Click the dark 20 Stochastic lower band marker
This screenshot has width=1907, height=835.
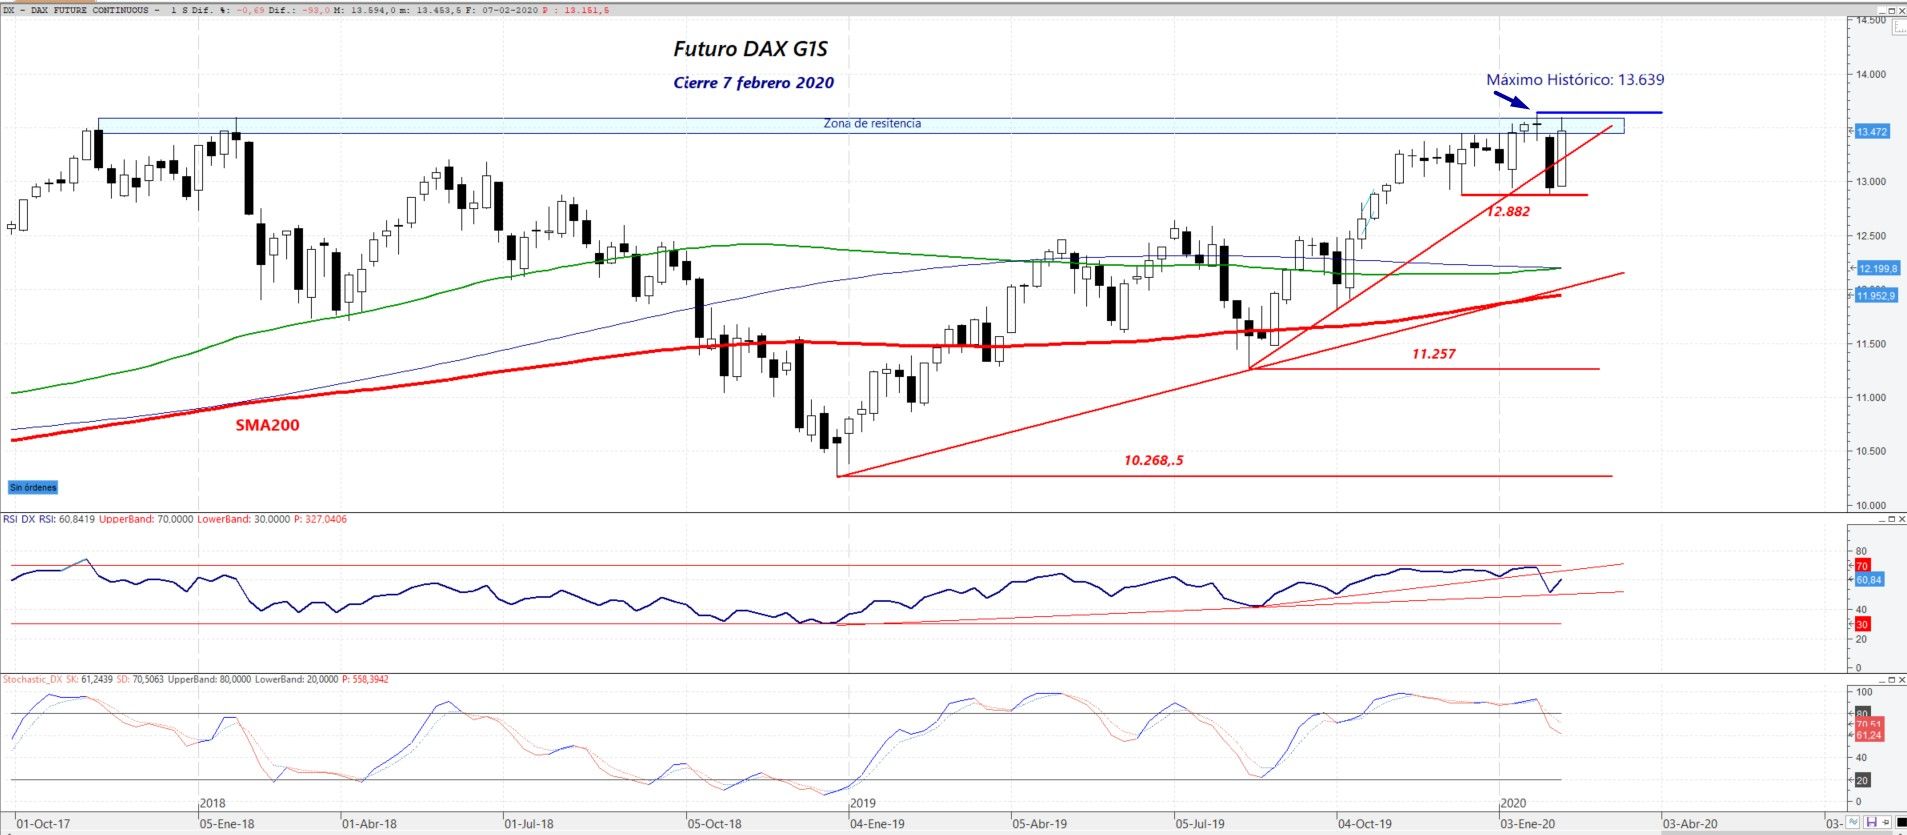point(1862,780)
